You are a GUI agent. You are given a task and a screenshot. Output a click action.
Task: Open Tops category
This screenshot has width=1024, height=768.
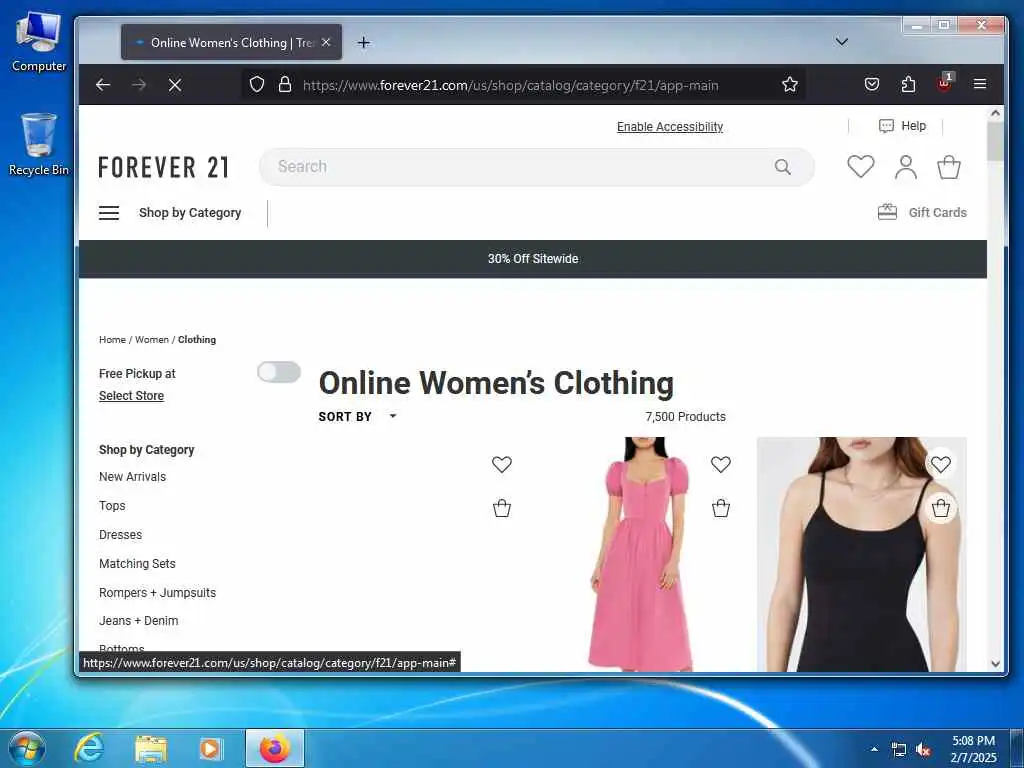tap(112, 505)
